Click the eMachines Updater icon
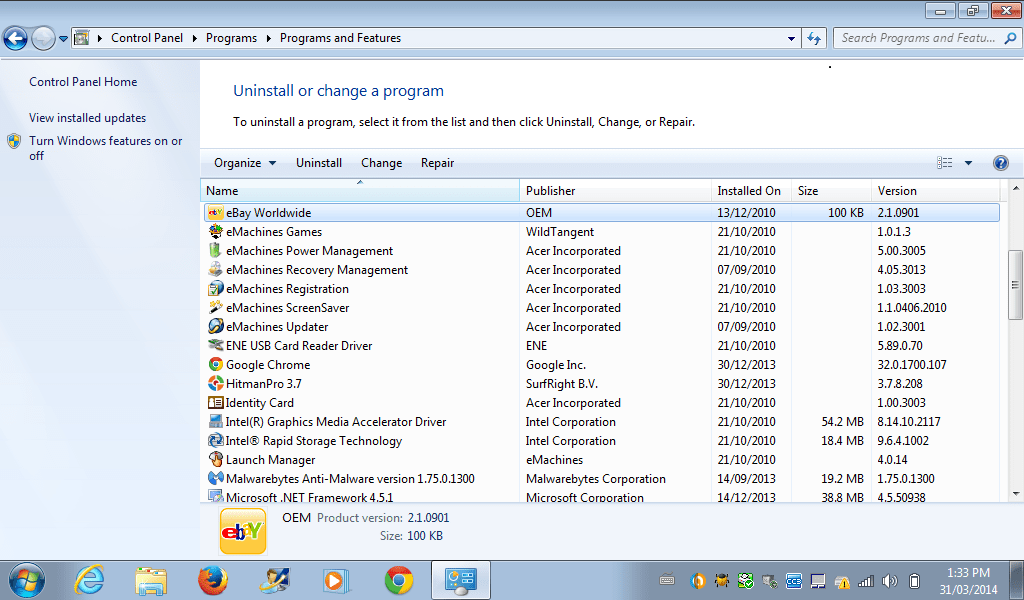The height and width of the screenshot is (600, 1024). click(216, 326)
